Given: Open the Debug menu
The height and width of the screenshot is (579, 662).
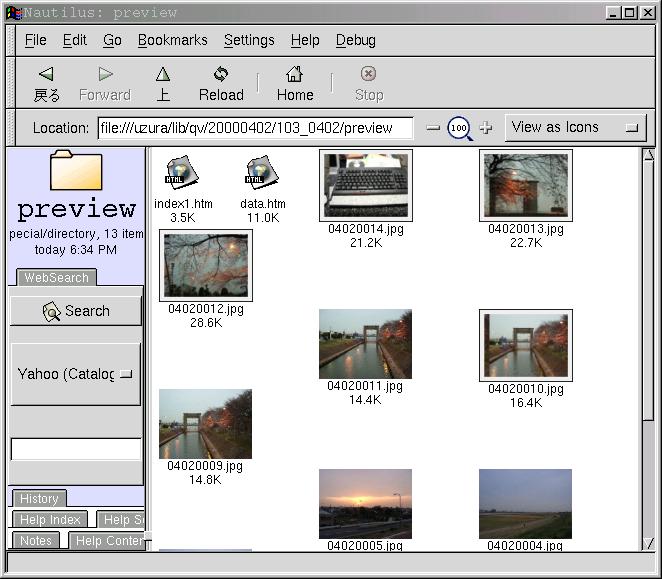Looking at the screenshot, I should [x=355, y=40].
